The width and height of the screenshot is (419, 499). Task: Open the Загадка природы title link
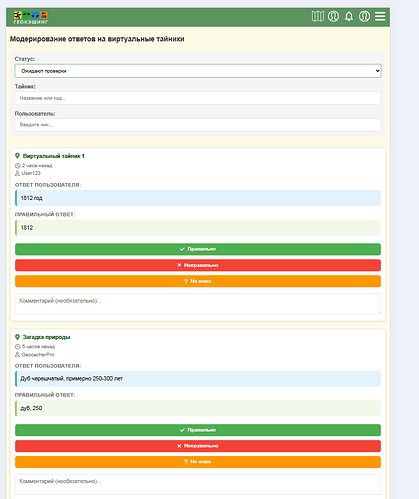click(46, 337)
